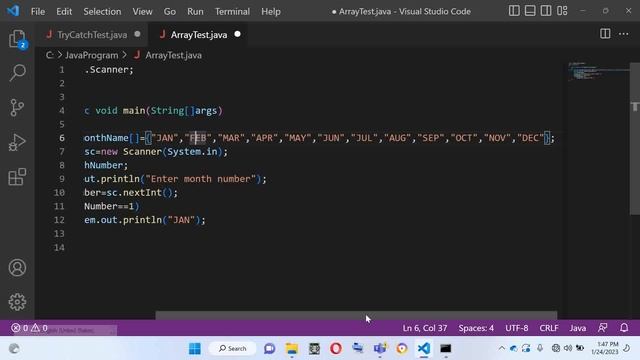Screen dimensions: 640x360
Task: Click line number 12 in the gutter
Action: click(x=59, y=220)
